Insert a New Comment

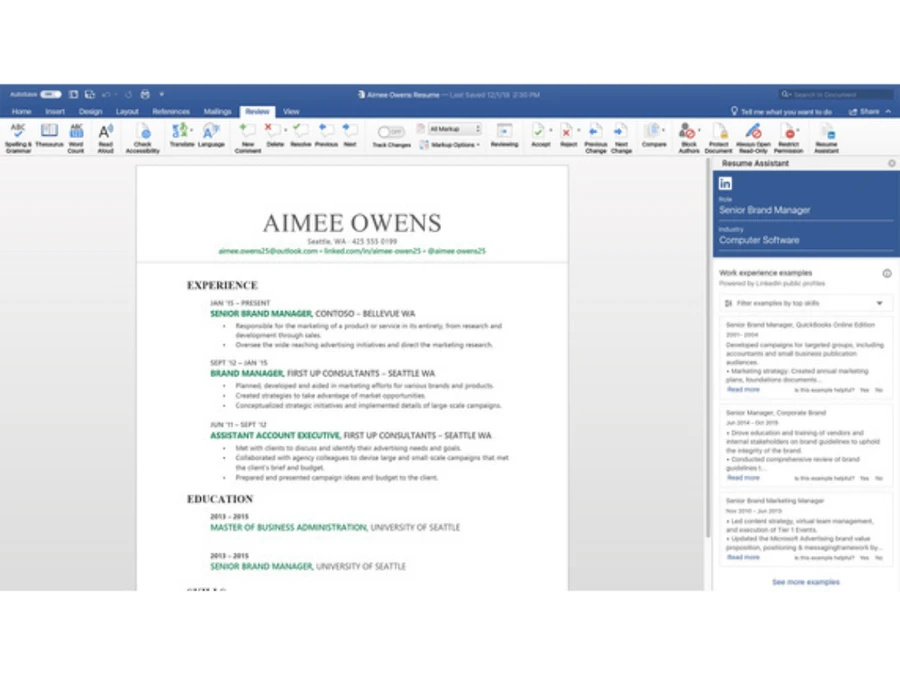pos(248,138)
